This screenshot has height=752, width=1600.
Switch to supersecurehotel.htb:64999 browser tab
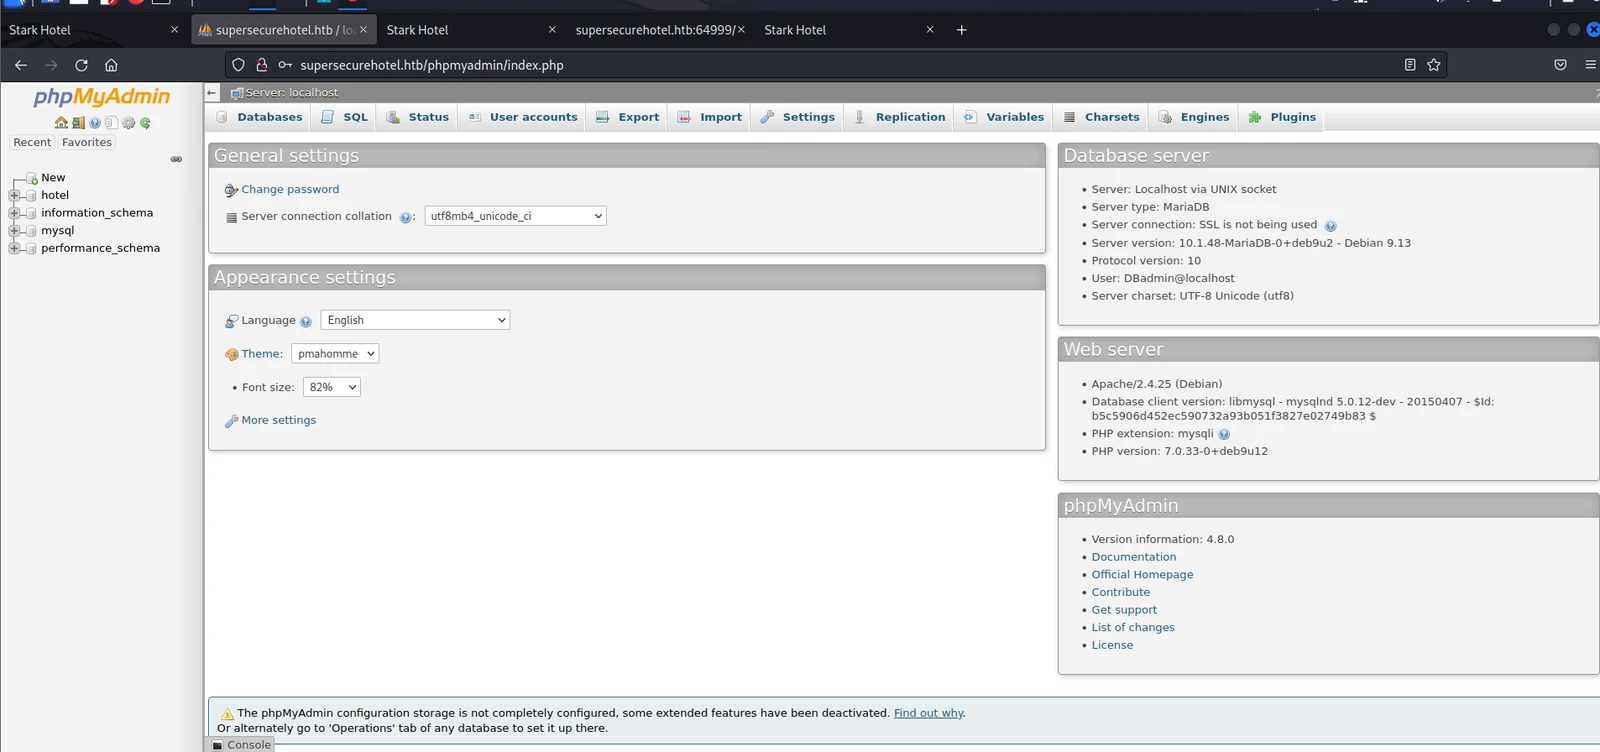(660, 30)
